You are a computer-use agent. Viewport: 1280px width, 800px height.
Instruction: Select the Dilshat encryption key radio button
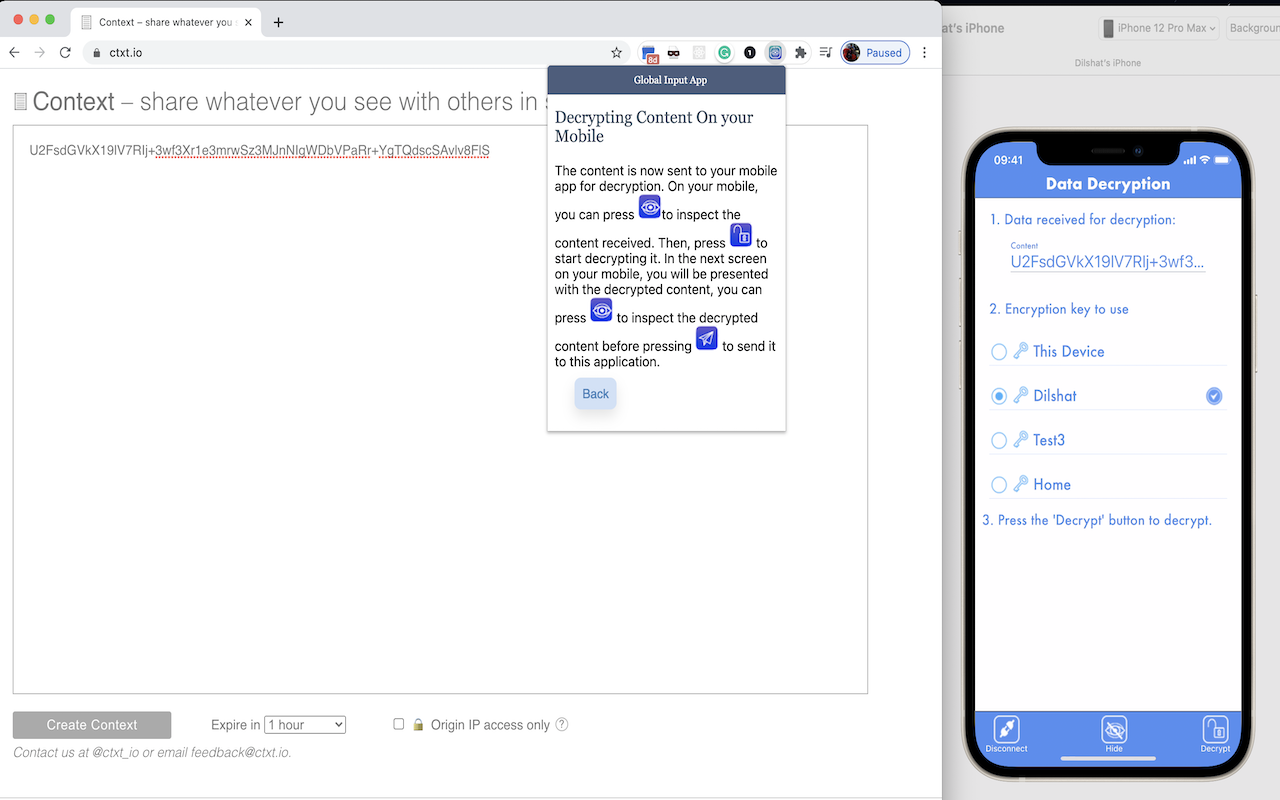click(999, 395)
